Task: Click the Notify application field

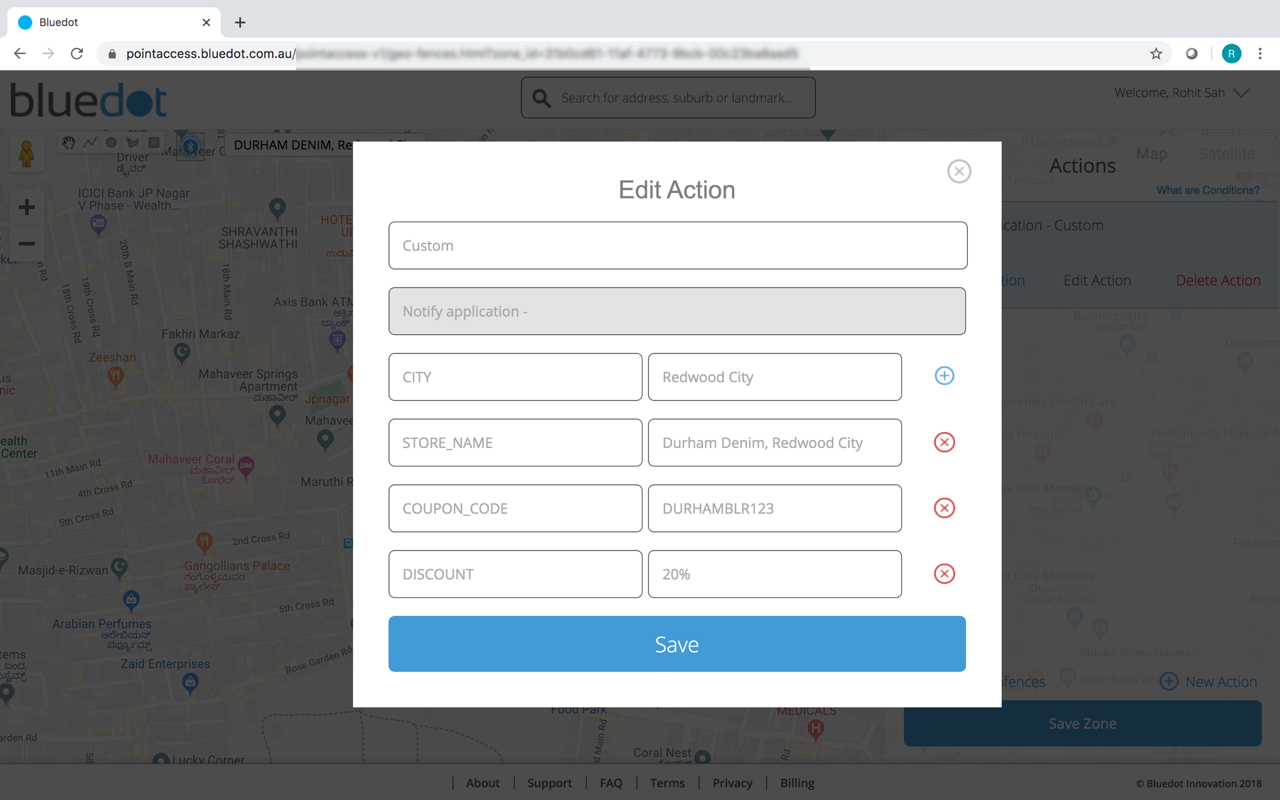Action: pyautogui.click(x=677, y=311)
